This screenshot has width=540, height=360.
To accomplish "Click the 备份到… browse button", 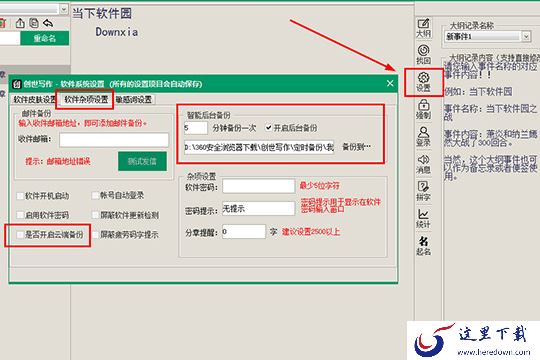I will [356, 147].
